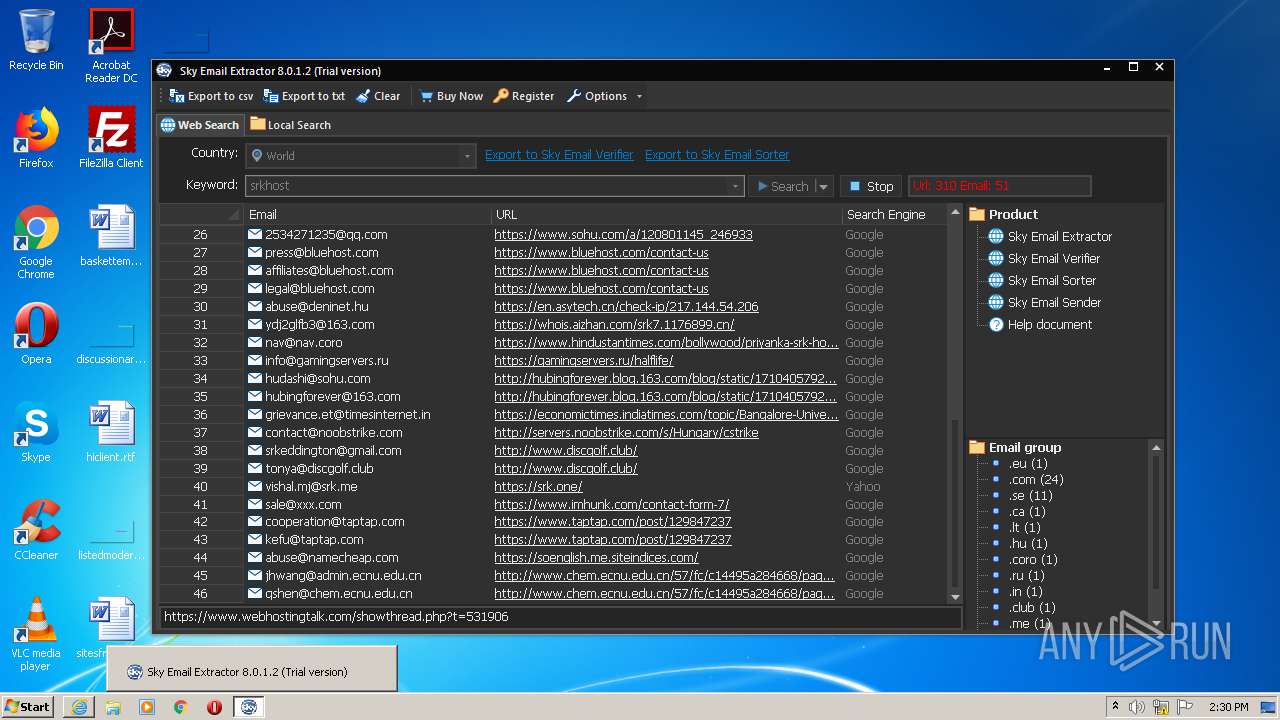Screen dimensions: 1280x720
Task: Select .club (1) email group
Action: [1031, 608]
